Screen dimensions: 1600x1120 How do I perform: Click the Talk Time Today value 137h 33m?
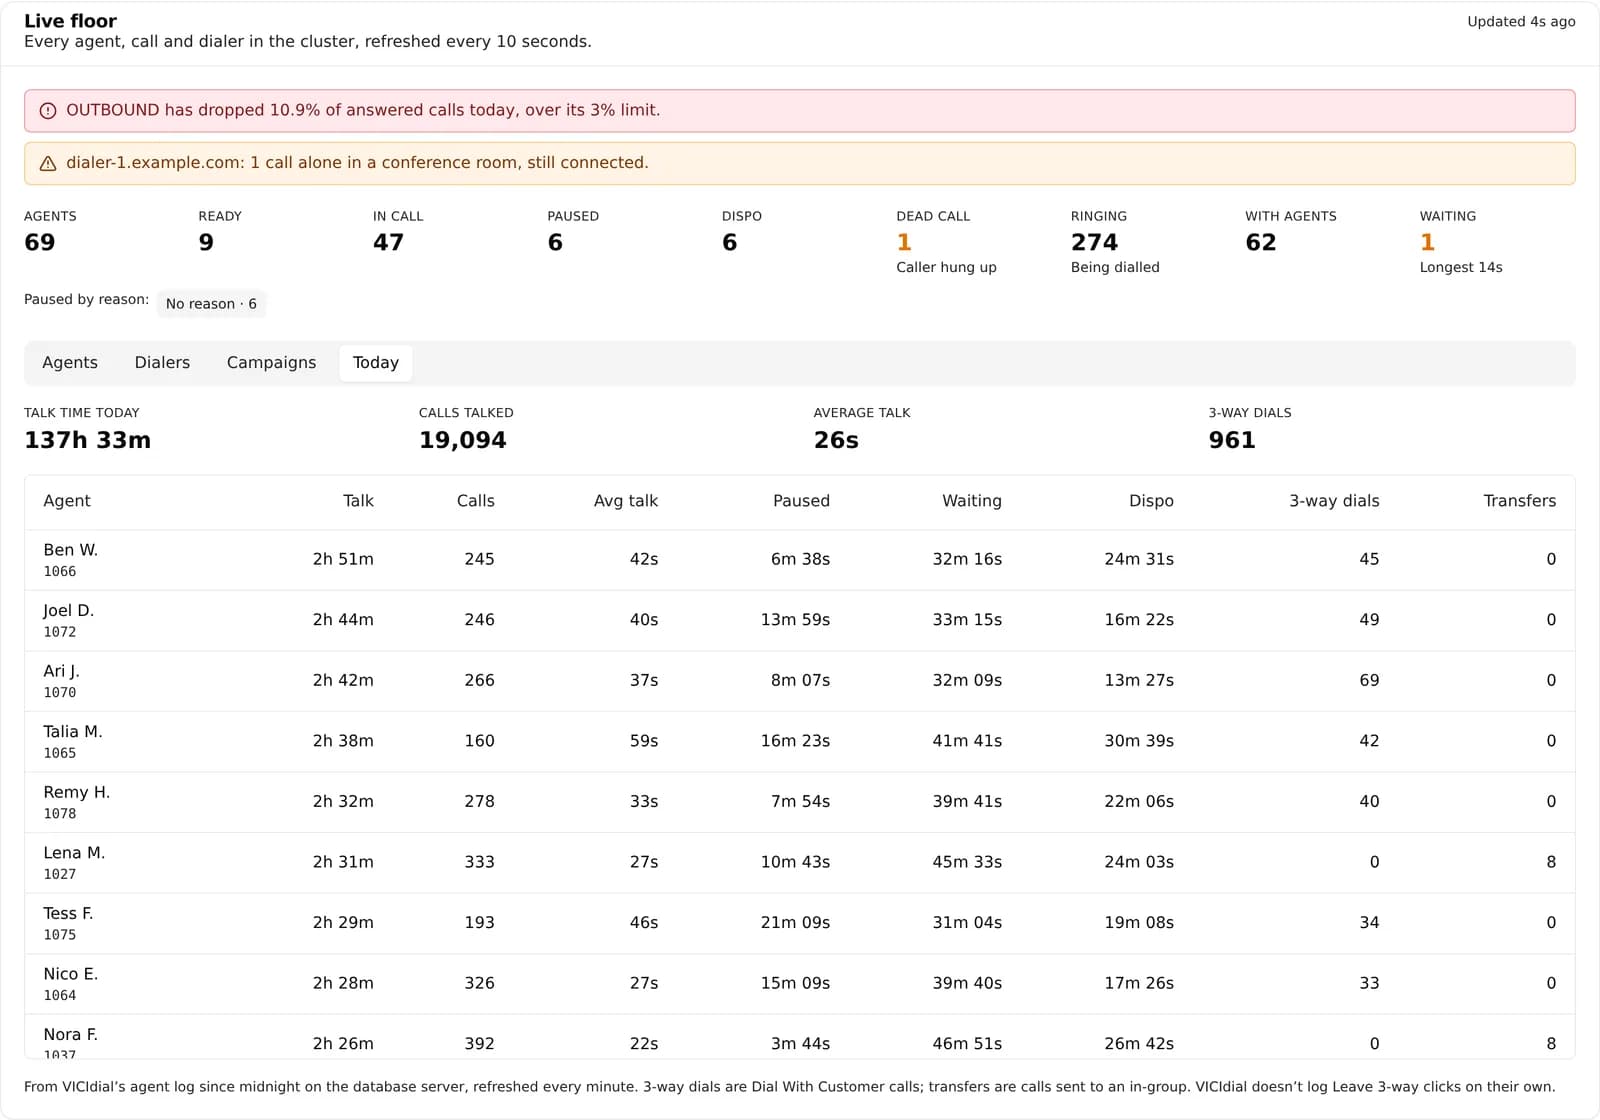(87, 440)
